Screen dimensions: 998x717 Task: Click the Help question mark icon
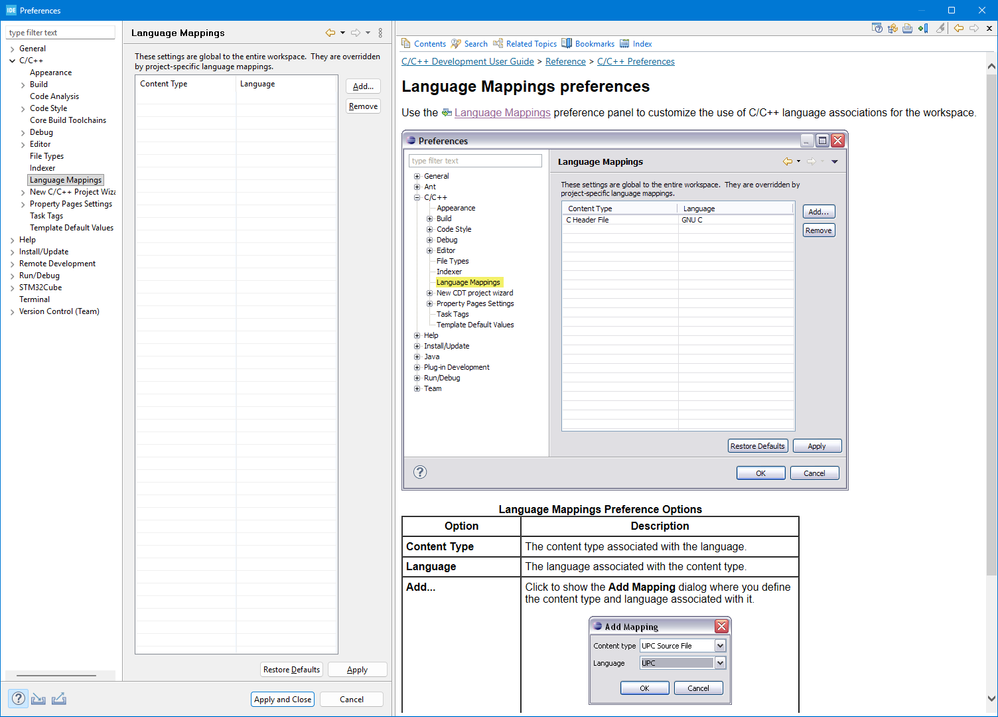coord(17,699)
